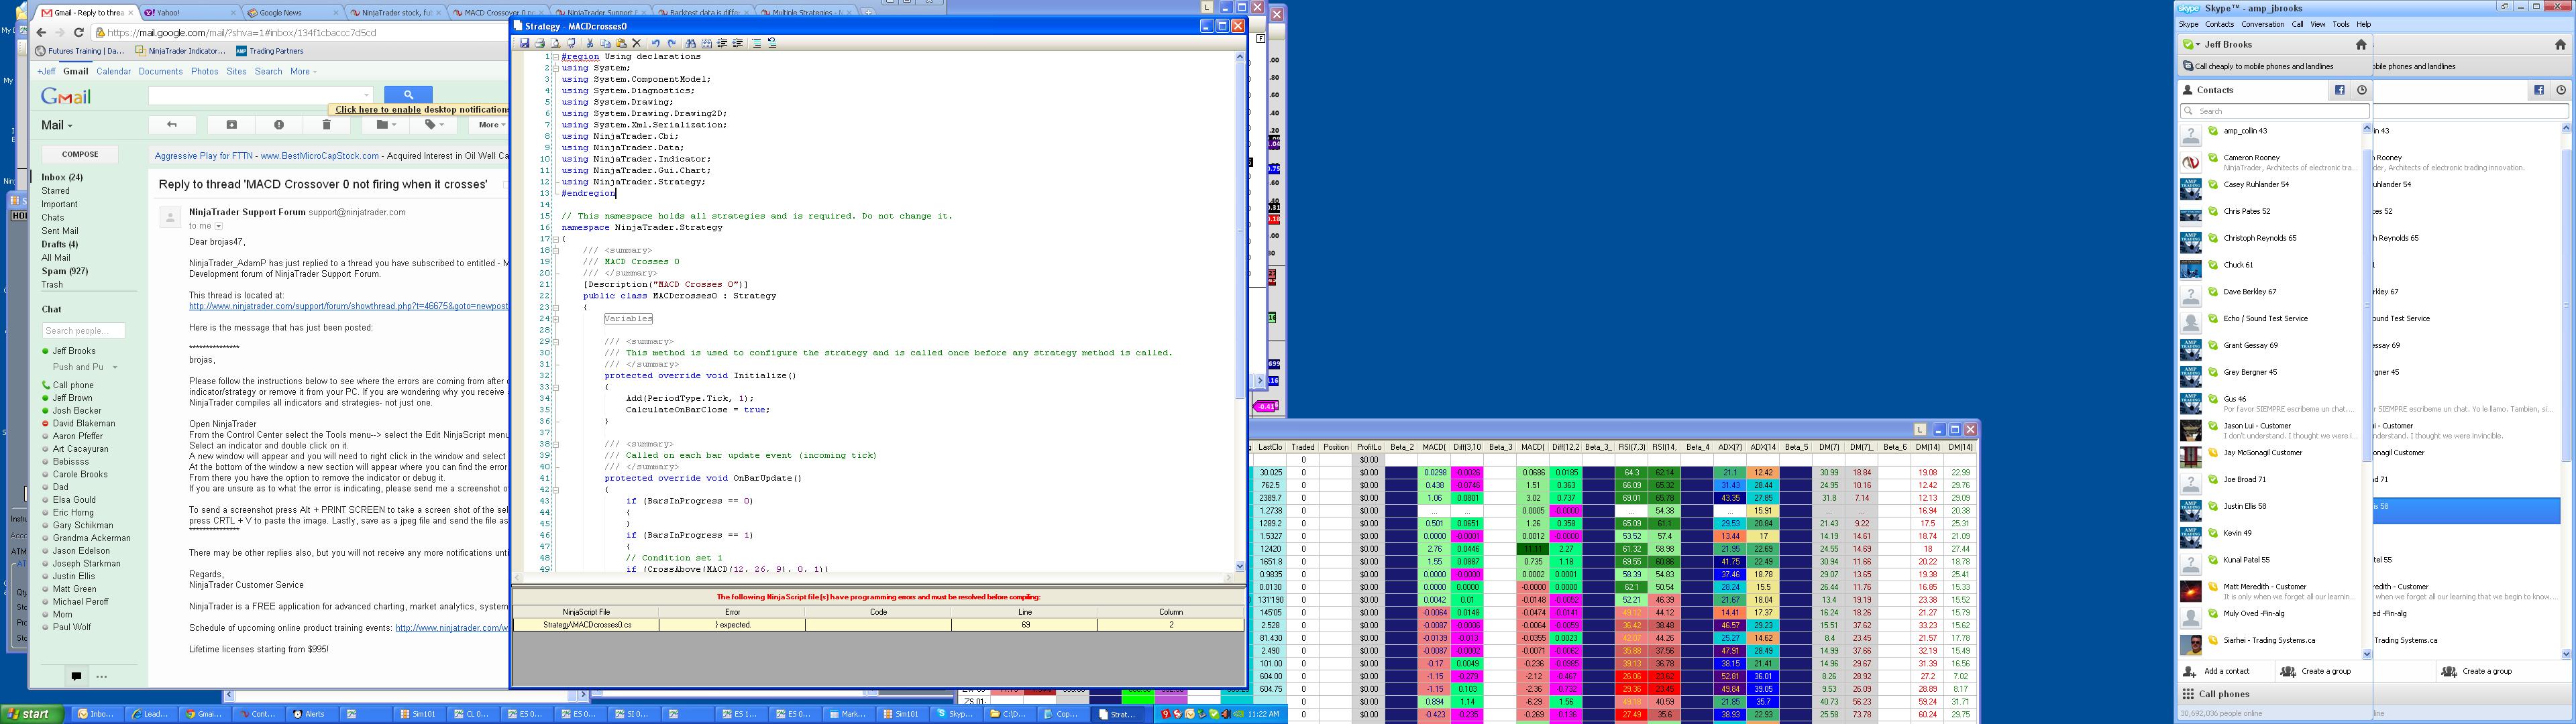Click the Save icon in strategy editor toolbar
Image resolution: width=2576 pixels, height=724 pixels.
[x=525, y=44]
